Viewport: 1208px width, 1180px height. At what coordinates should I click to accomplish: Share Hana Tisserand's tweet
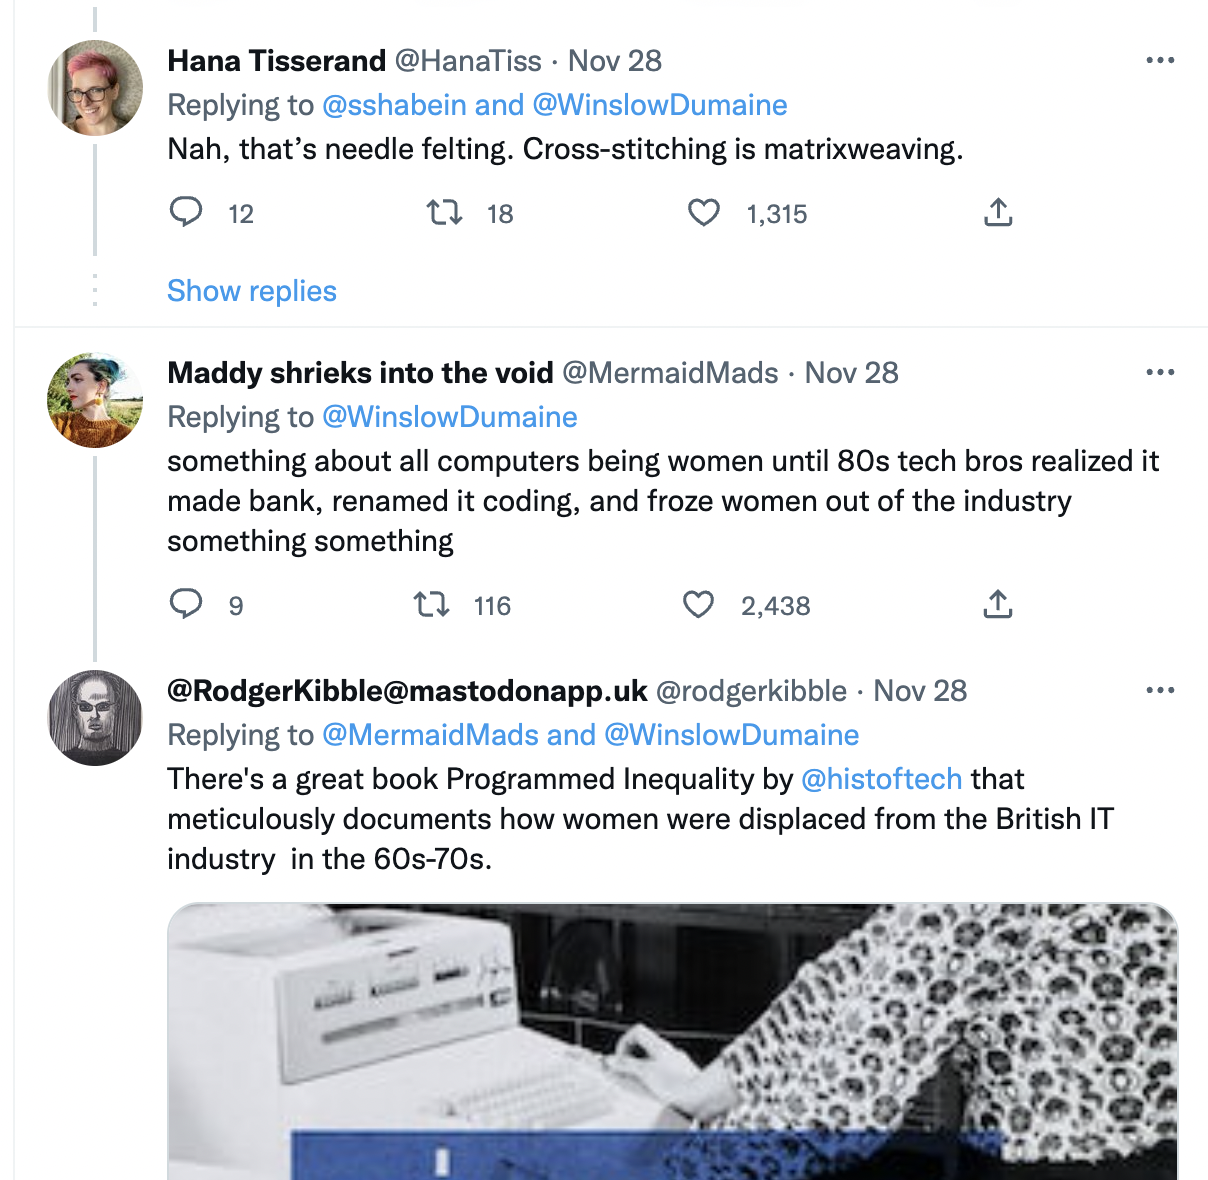pyautogui.click(x=998, y=212)
